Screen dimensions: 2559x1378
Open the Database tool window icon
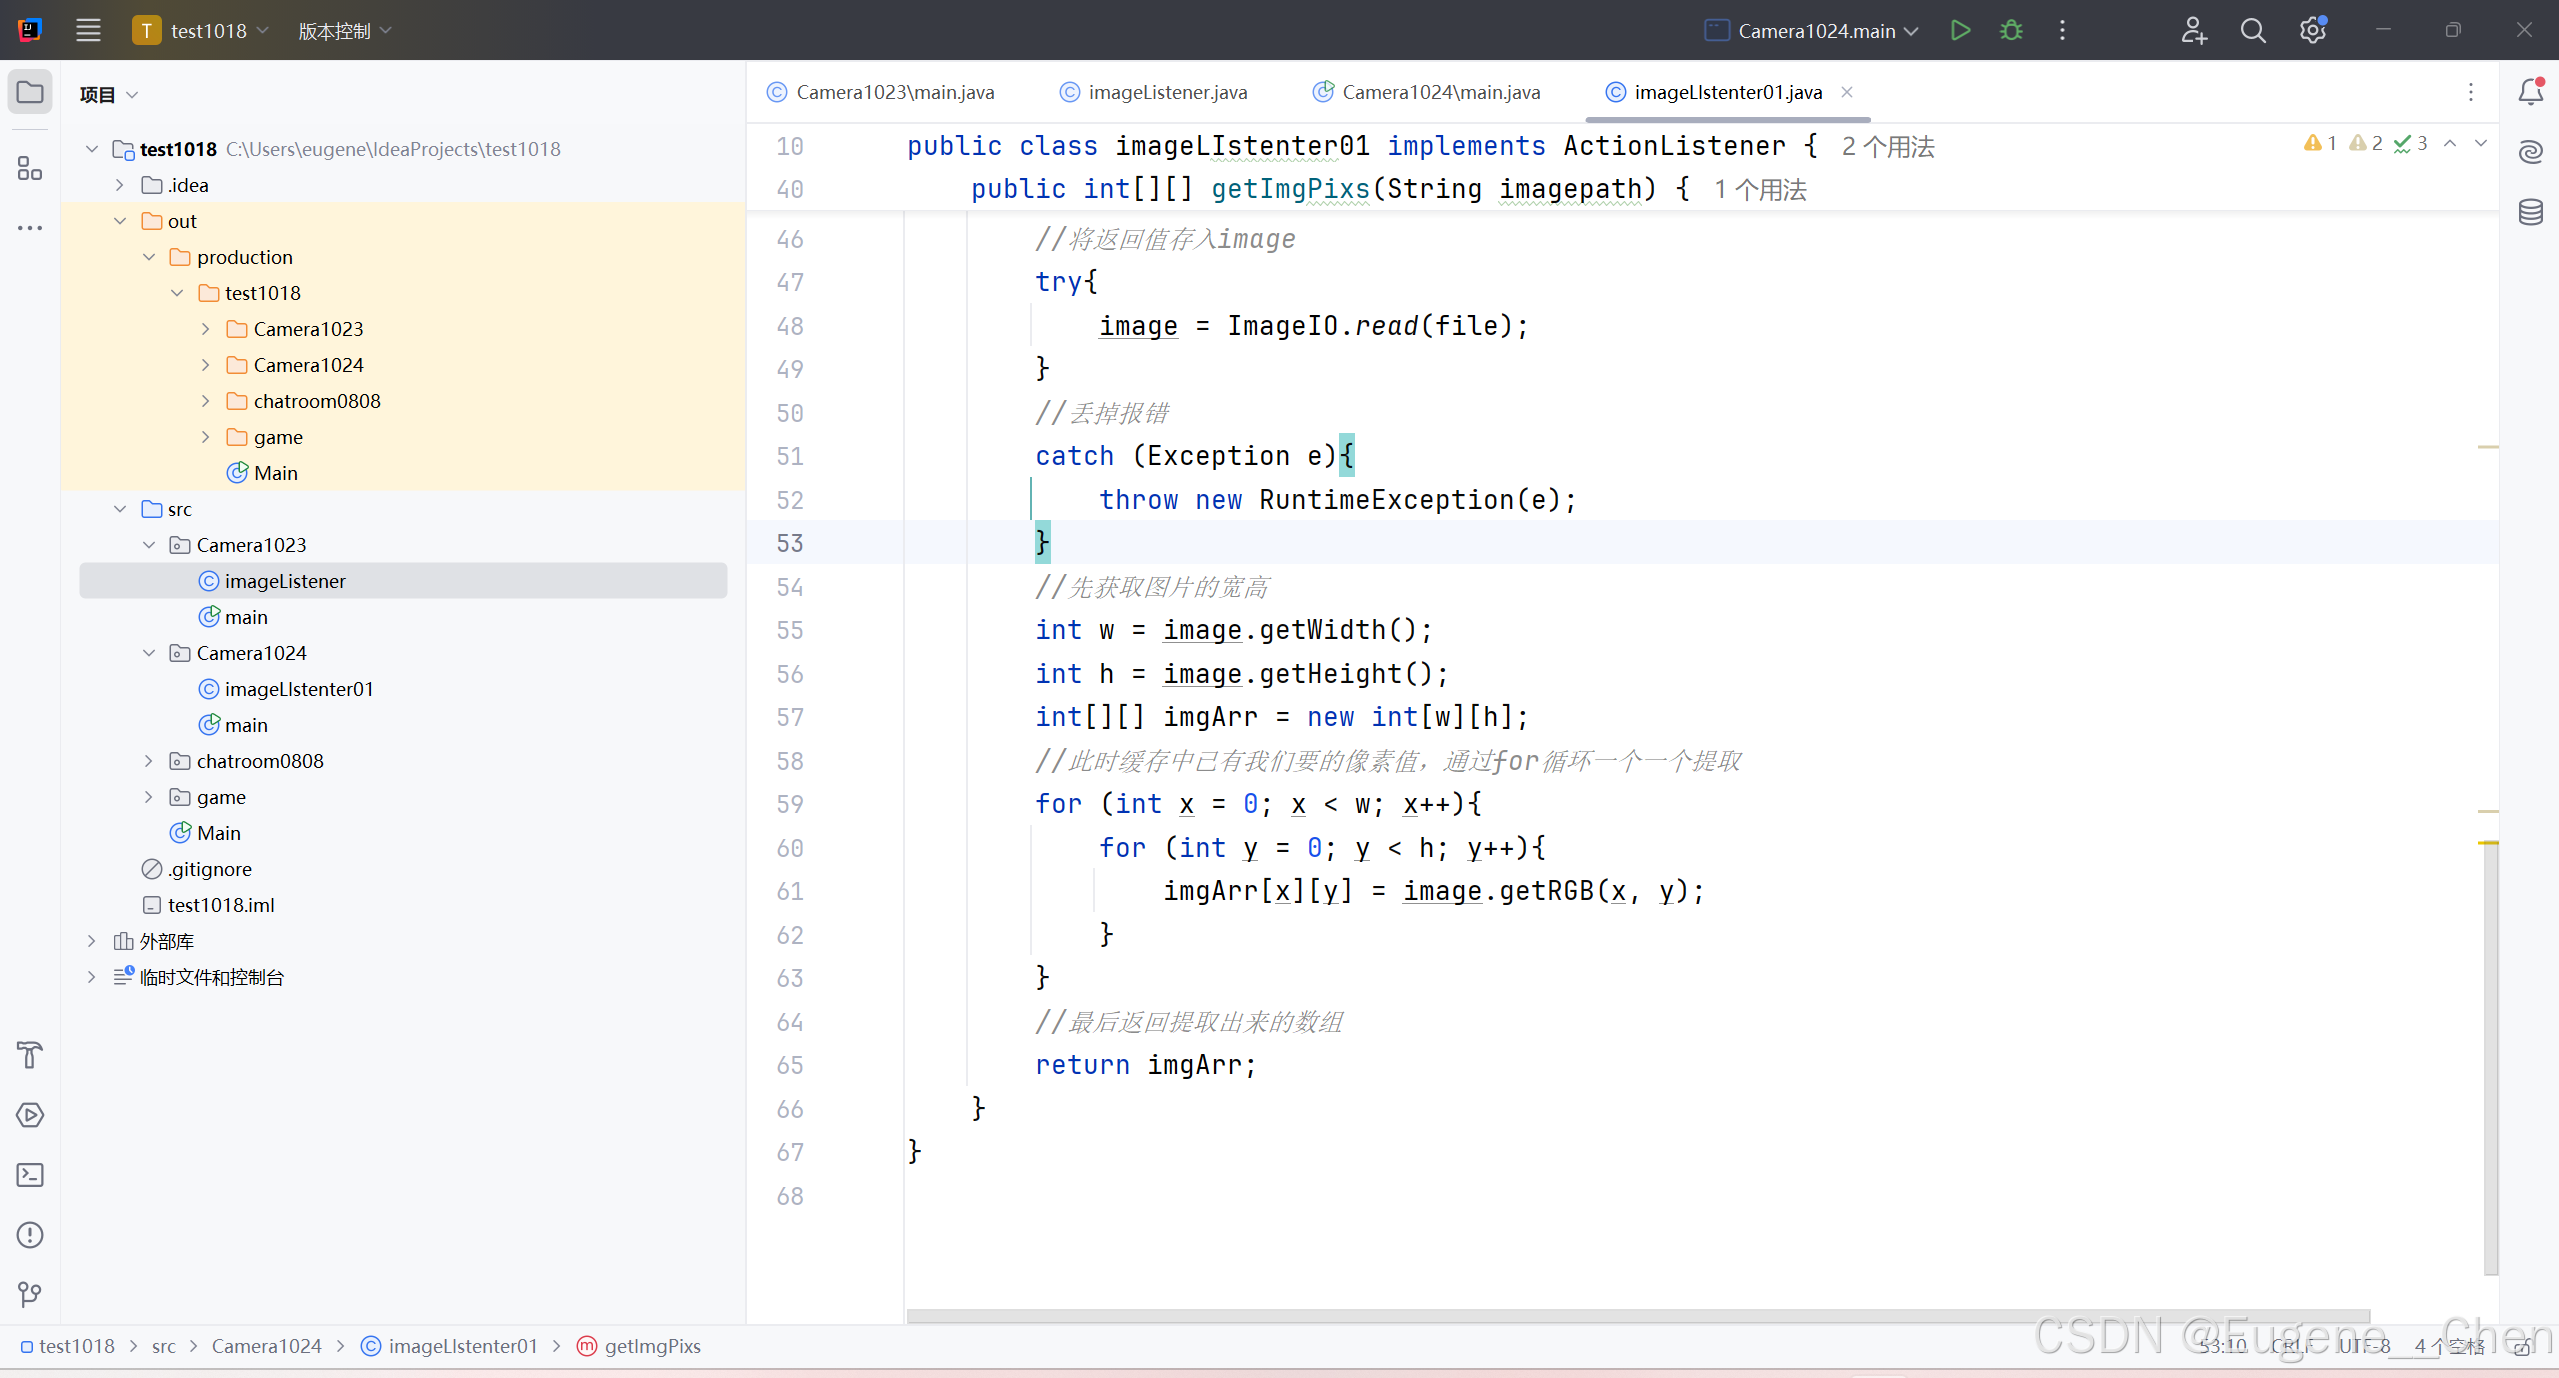[2530, 212]
